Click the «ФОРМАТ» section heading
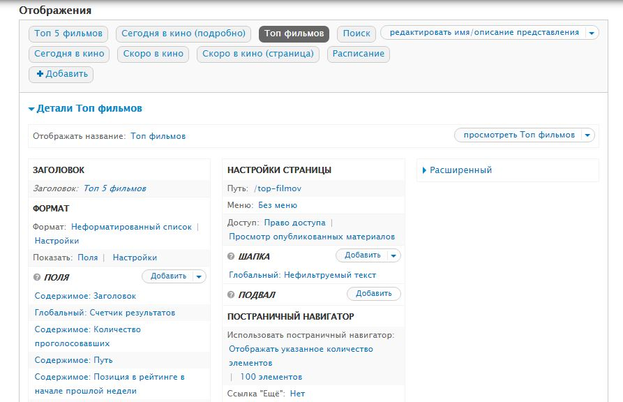 click(x=51, y=209)
